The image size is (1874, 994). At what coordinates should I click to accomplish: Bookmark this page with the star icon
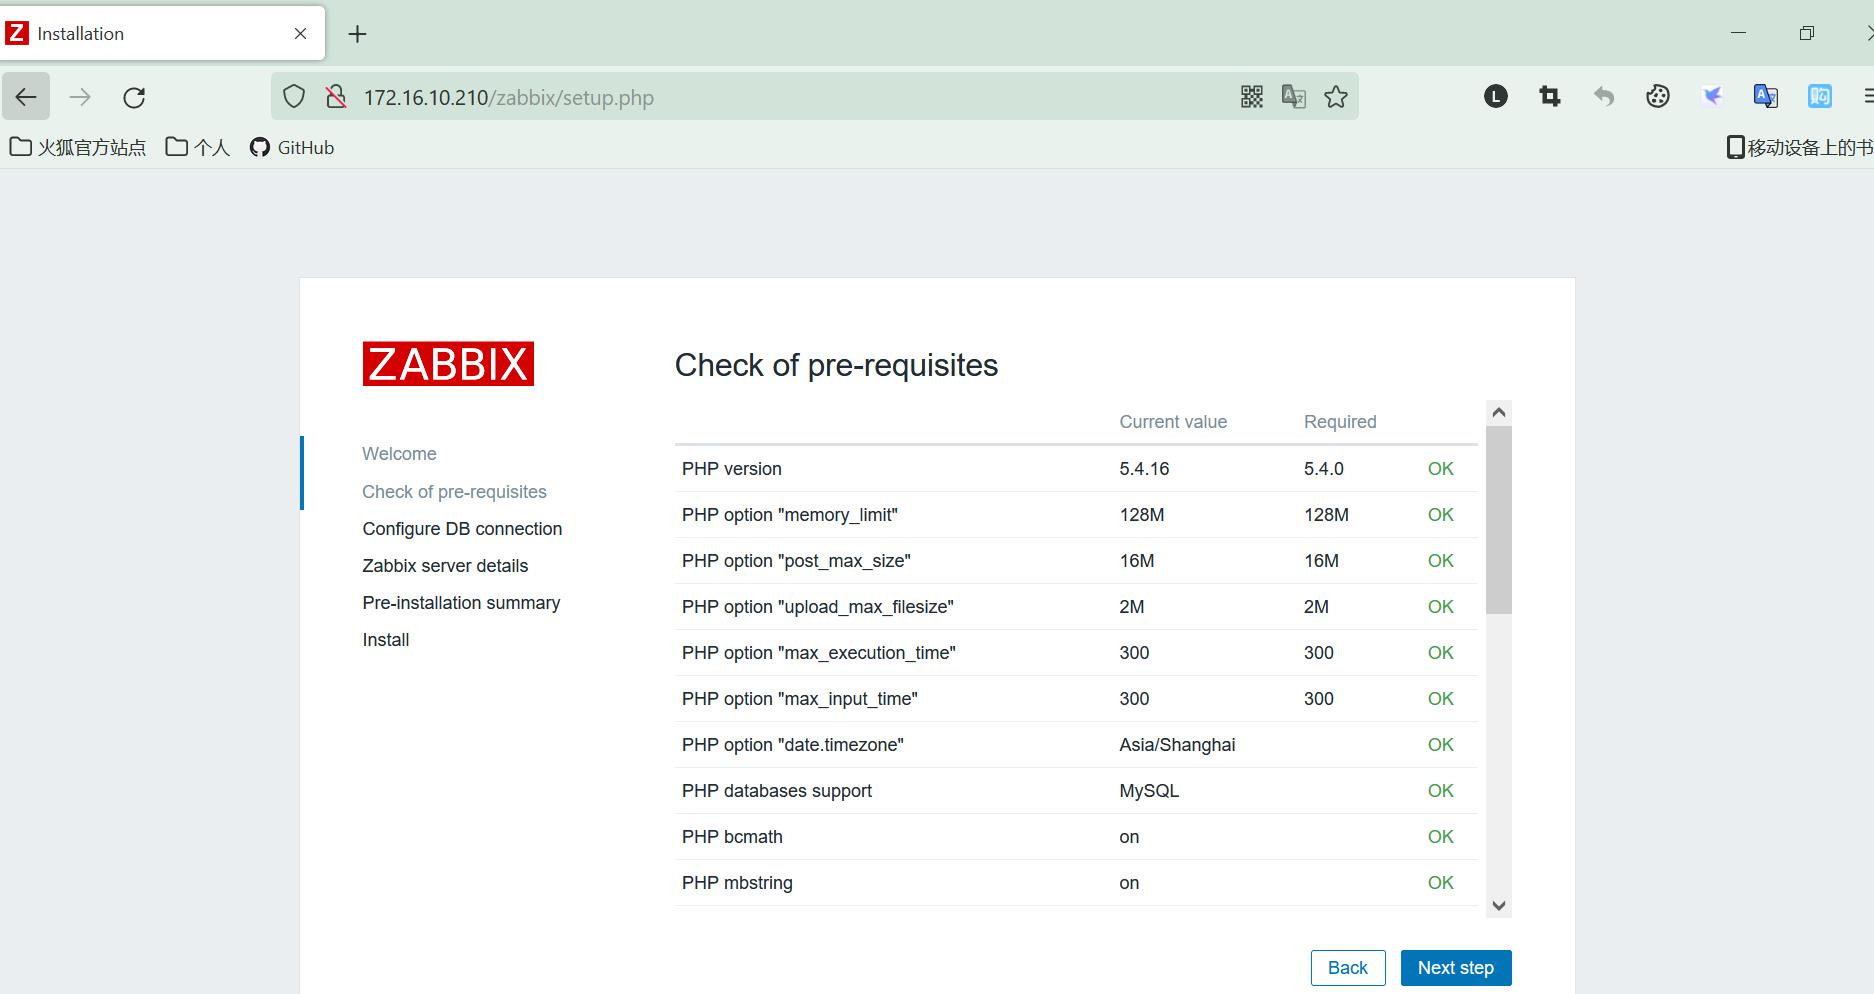(x=1336, y=97)
